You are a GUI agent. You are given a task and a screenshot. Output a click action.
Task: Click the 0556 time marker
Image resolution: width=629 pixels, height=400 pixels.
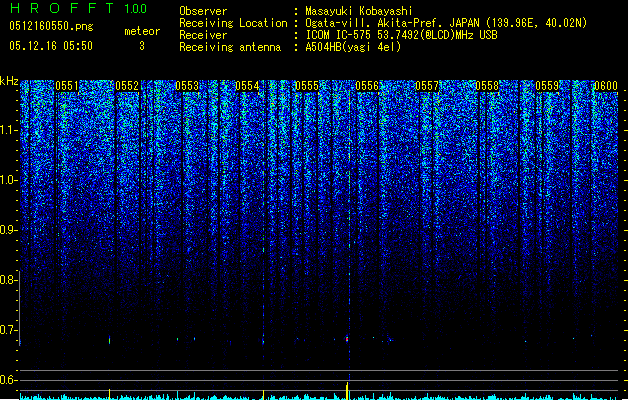click(x=367, y=86)
